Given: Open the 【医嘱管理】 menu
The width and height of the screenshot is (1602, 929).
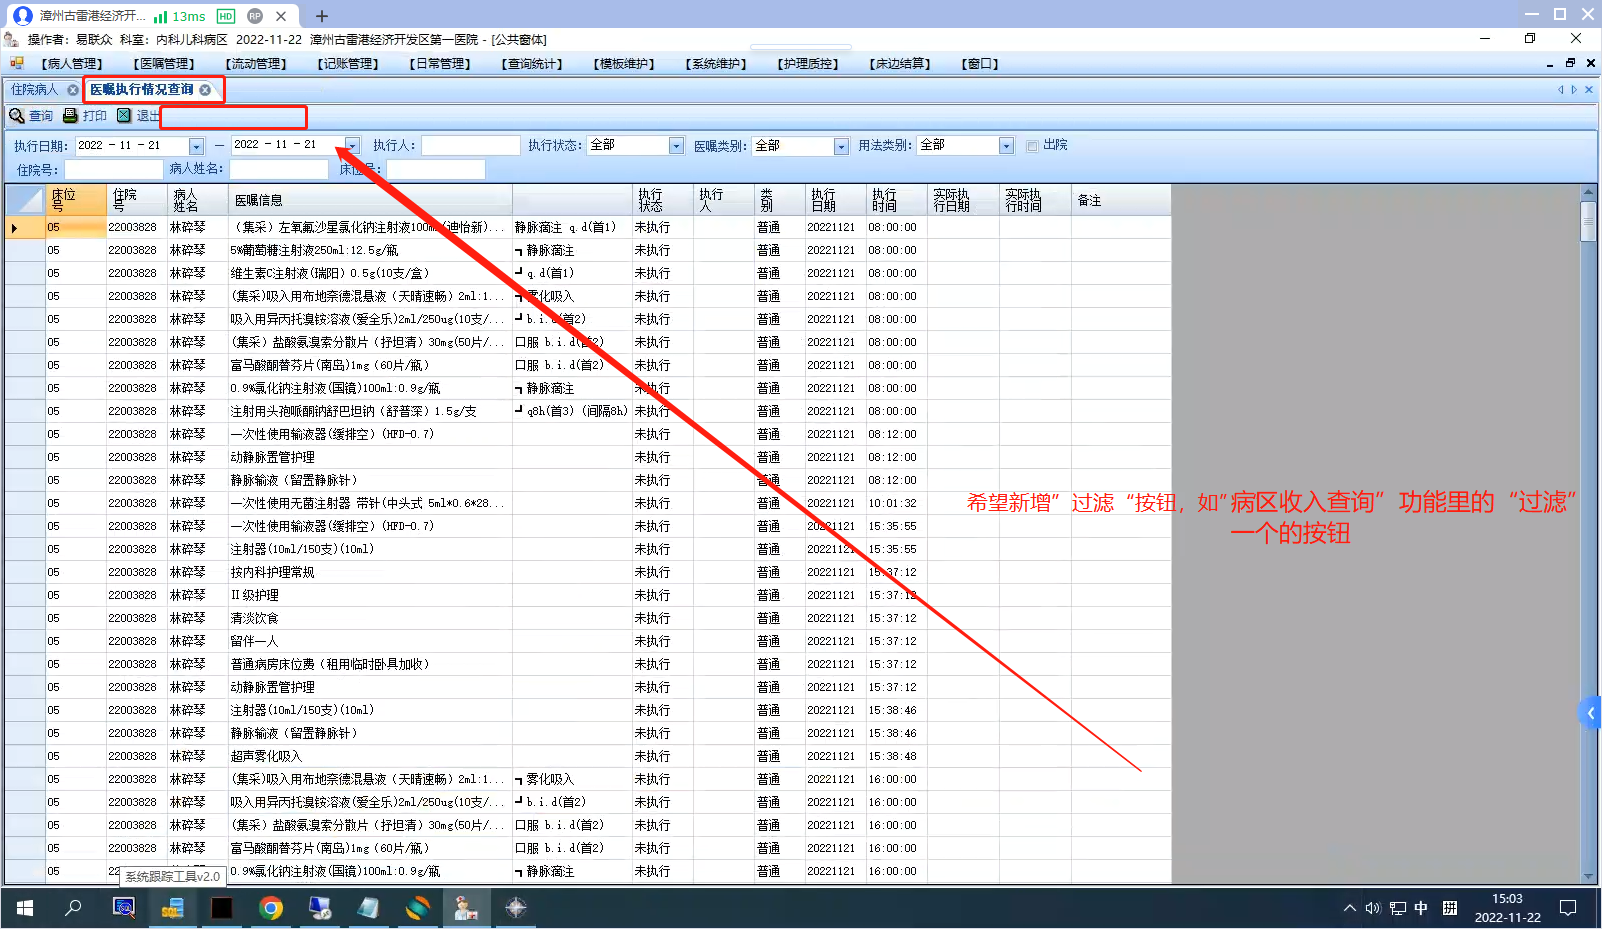Looking at the screenshot, I should [x=164, y=64].
